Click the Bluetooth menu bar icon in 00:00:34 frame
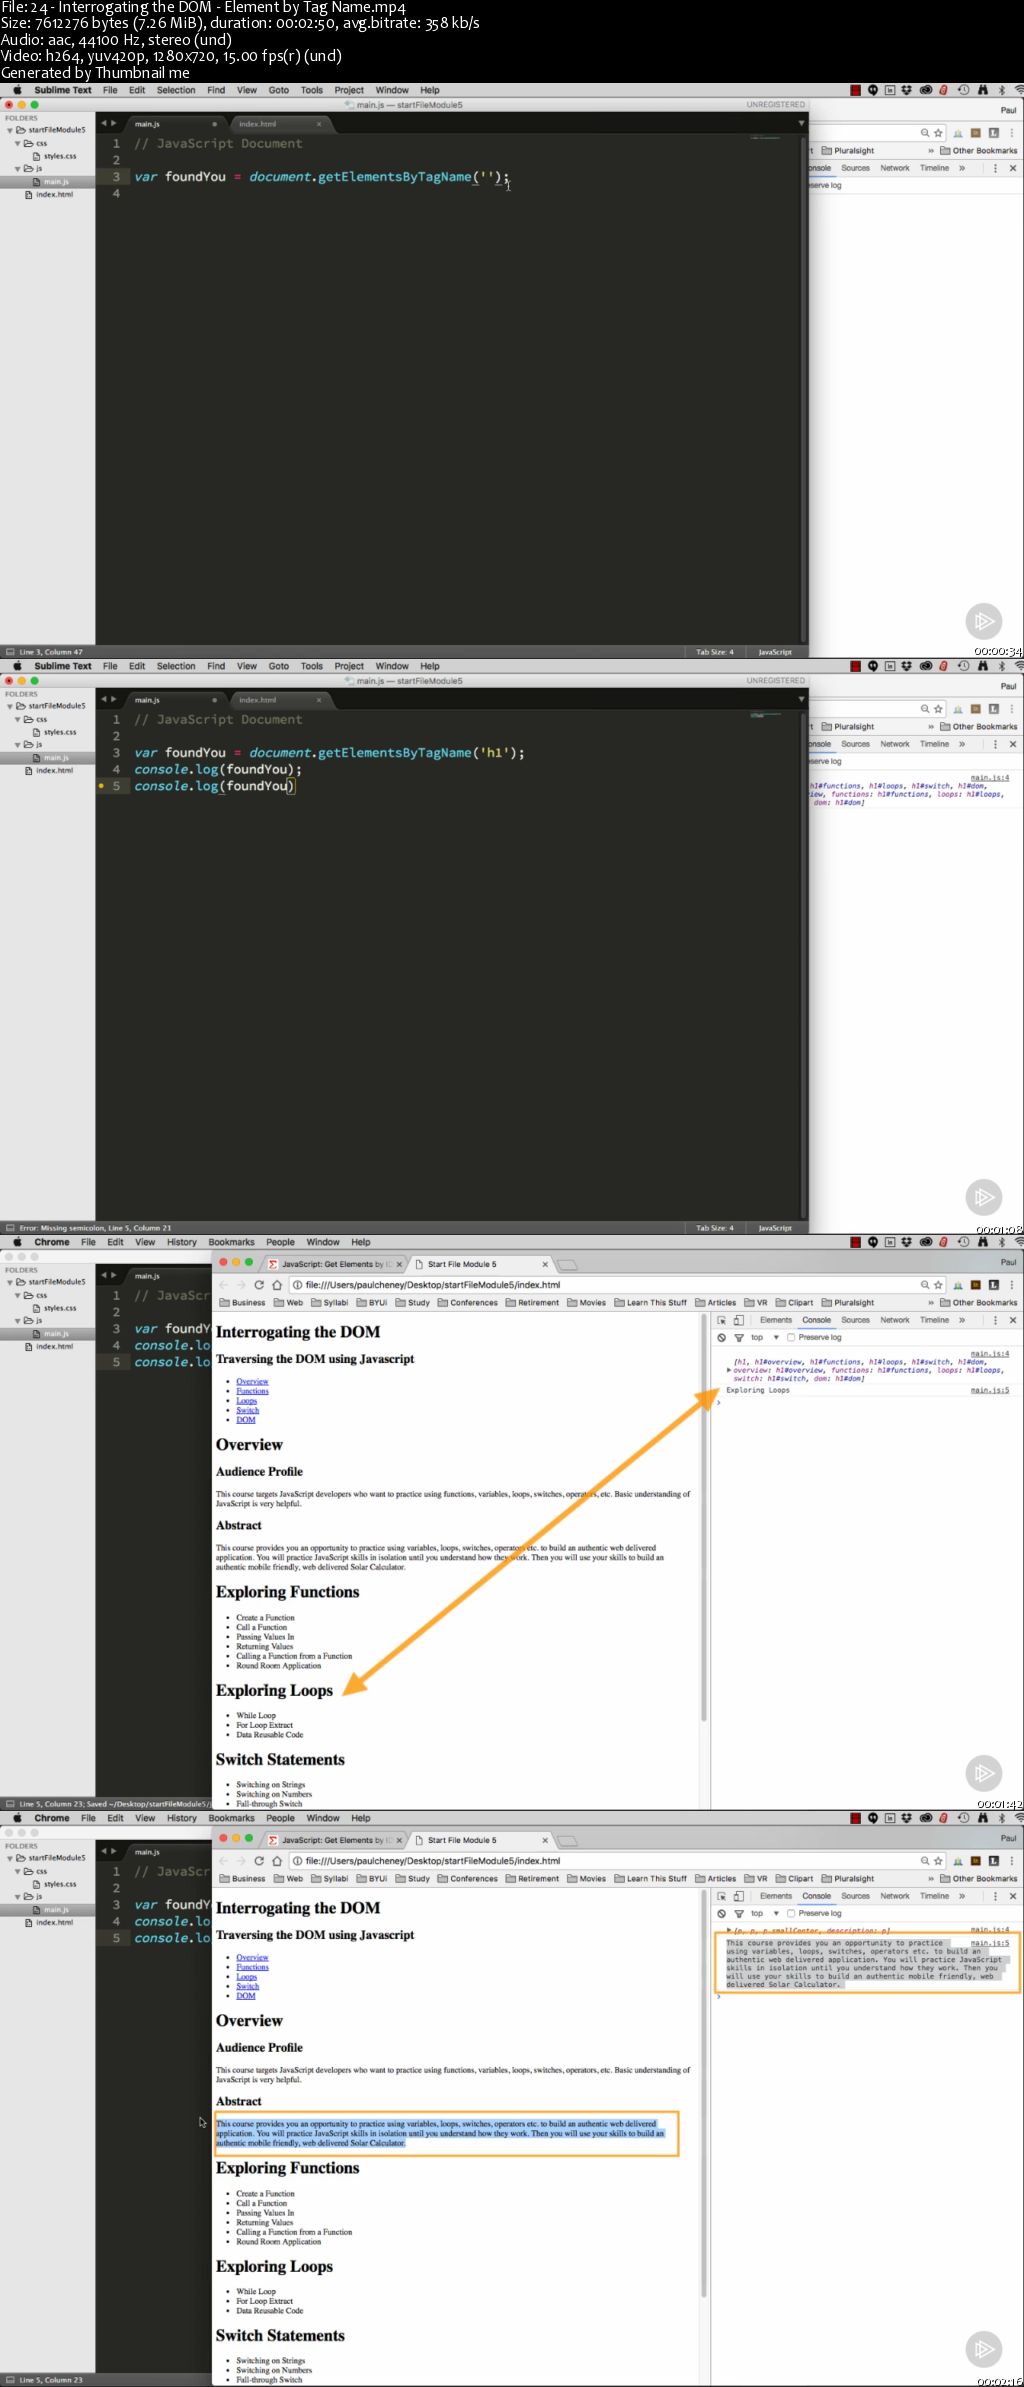The image size is (1024, 2387). coord(1002,90)
